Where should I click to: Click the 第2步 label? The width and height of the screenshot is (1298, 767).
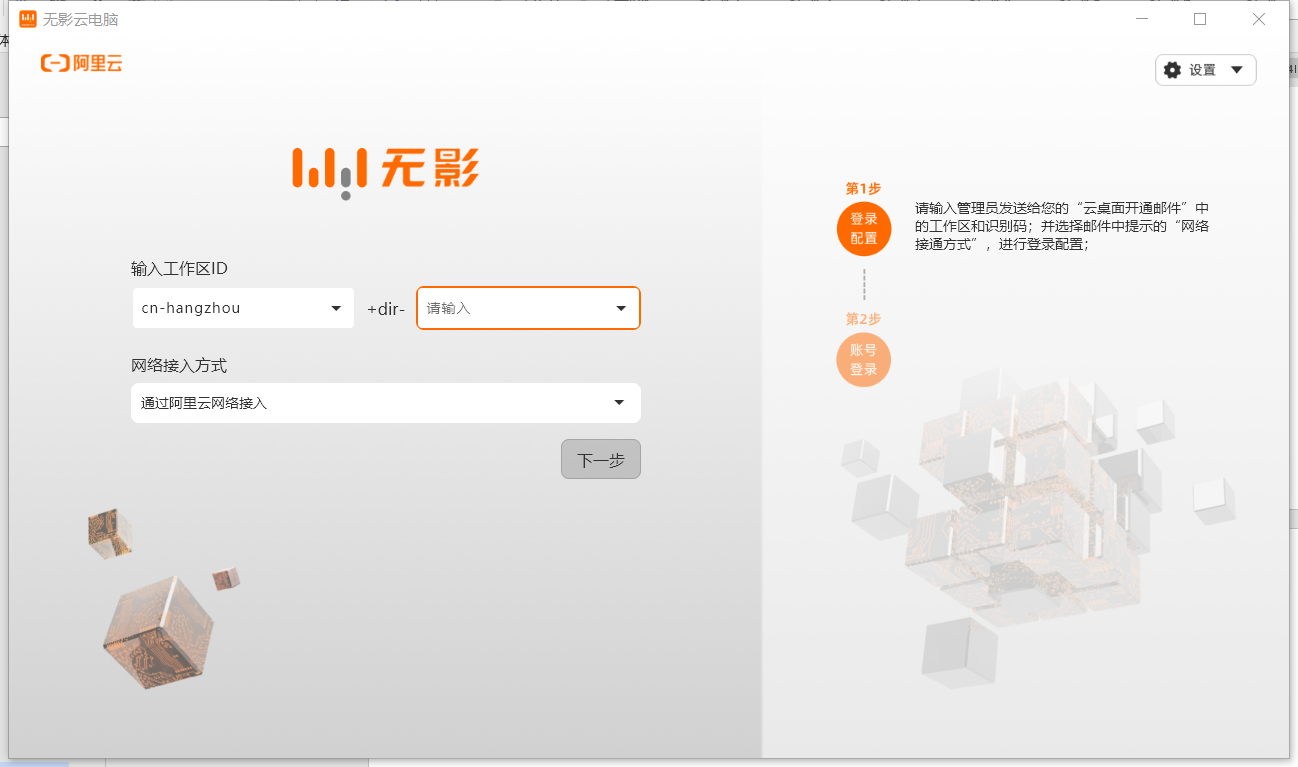click(x=863, y=319)
